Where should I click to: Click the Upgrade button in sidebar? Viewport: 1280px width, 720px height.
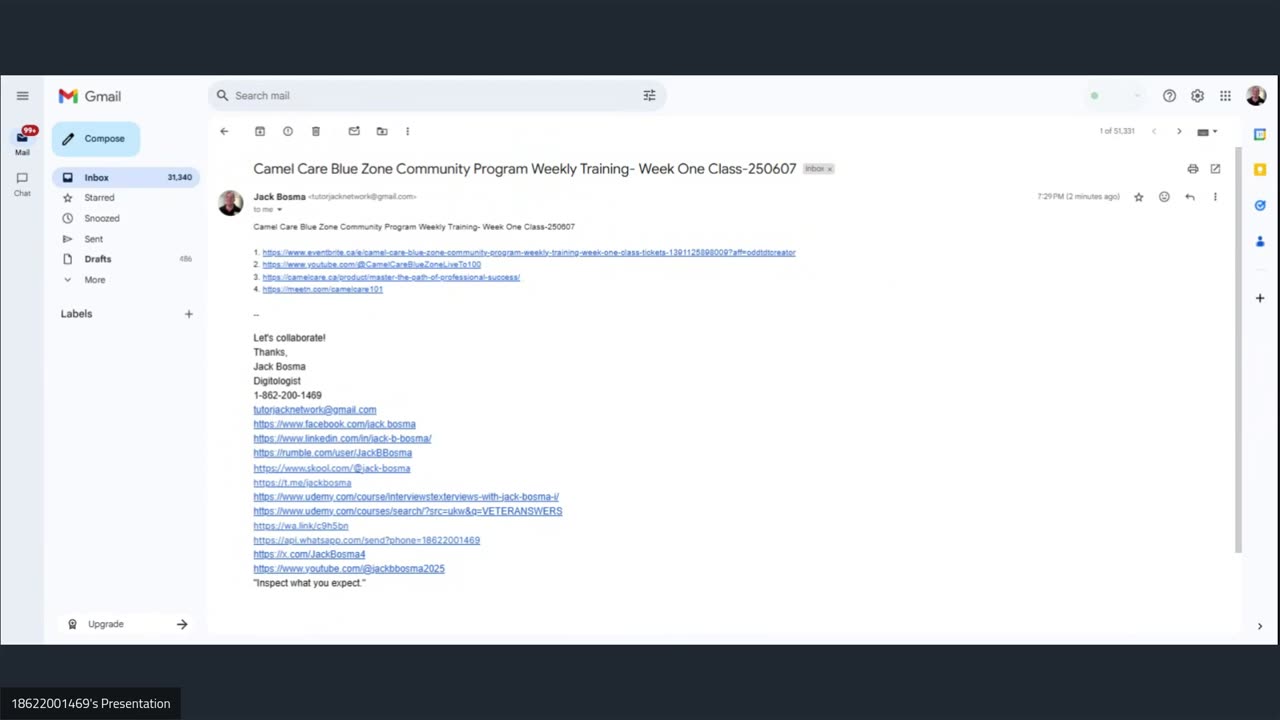pos(126,624)
